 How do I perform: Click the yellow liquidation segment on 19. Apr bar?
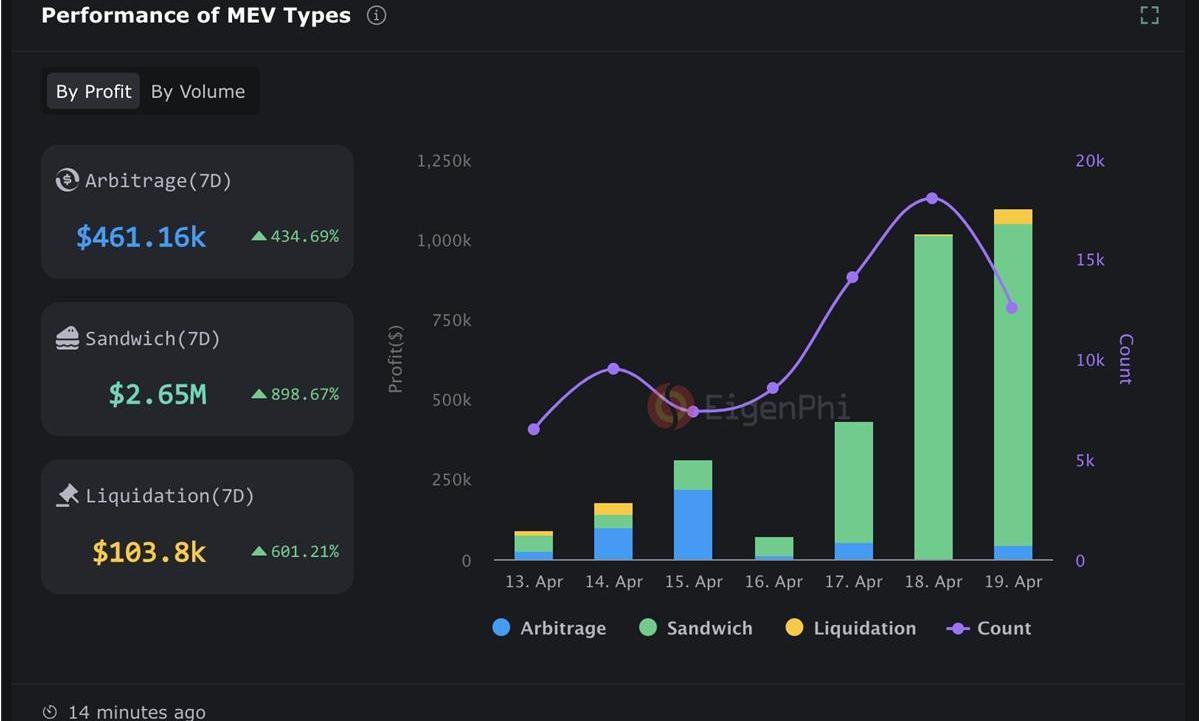click(x=1013, y=217)
